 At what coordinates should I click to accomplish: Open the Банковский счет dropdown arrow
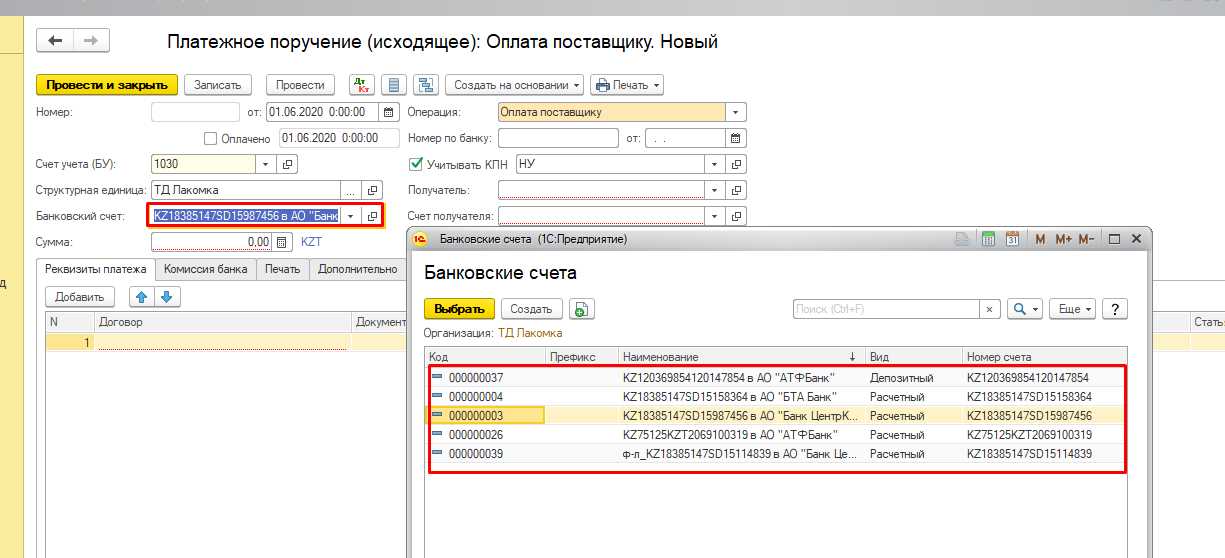click(350, 216)
